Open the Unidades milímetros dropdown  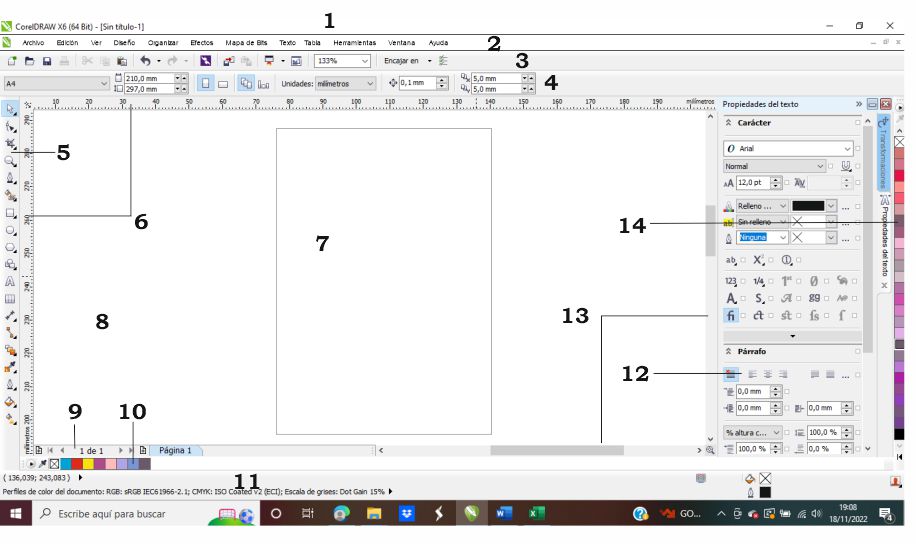pyautogui.click(x=370, y=84)
